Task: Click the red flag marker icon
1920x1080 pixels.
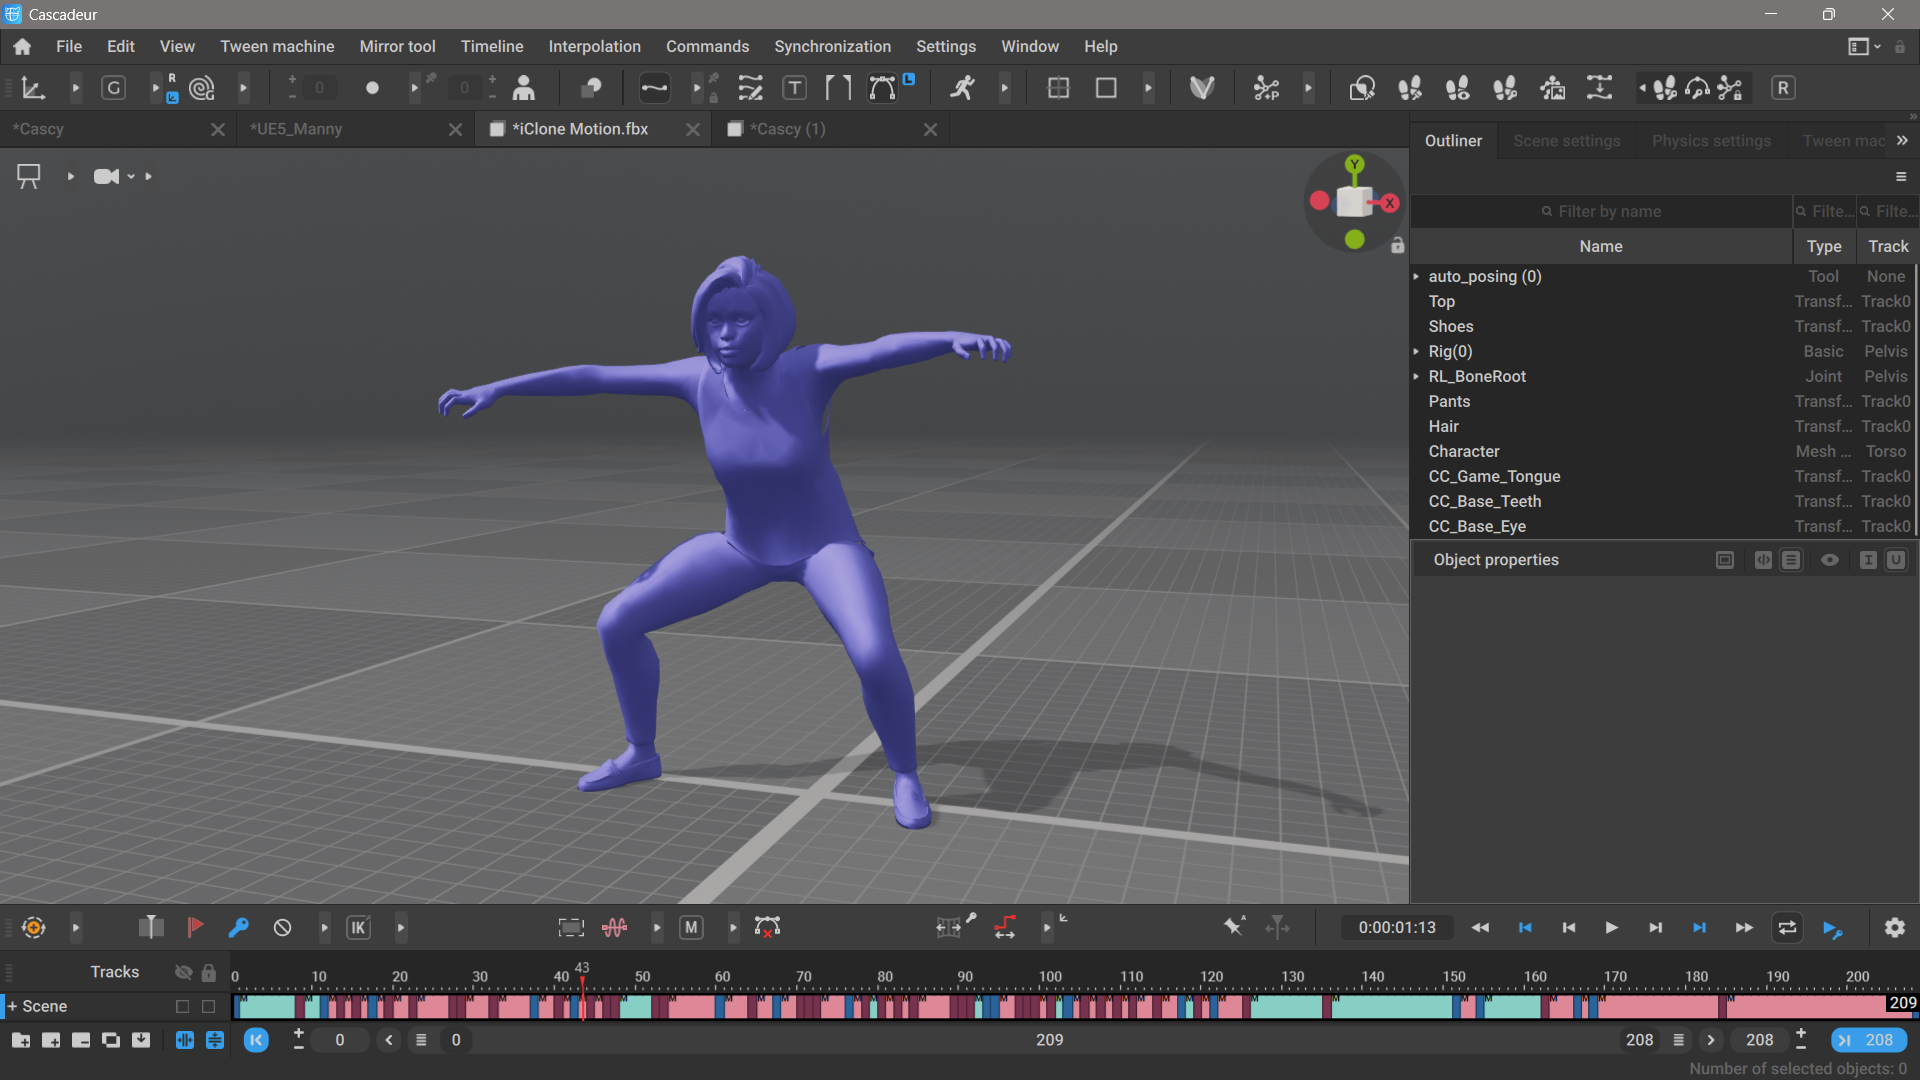Action: 195,928
